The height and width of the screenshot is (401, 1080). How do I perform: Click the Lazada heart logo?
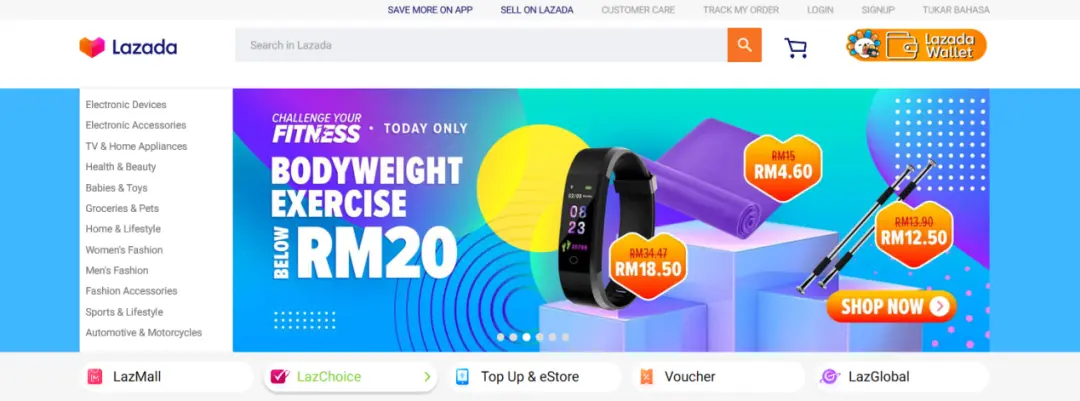92,47
